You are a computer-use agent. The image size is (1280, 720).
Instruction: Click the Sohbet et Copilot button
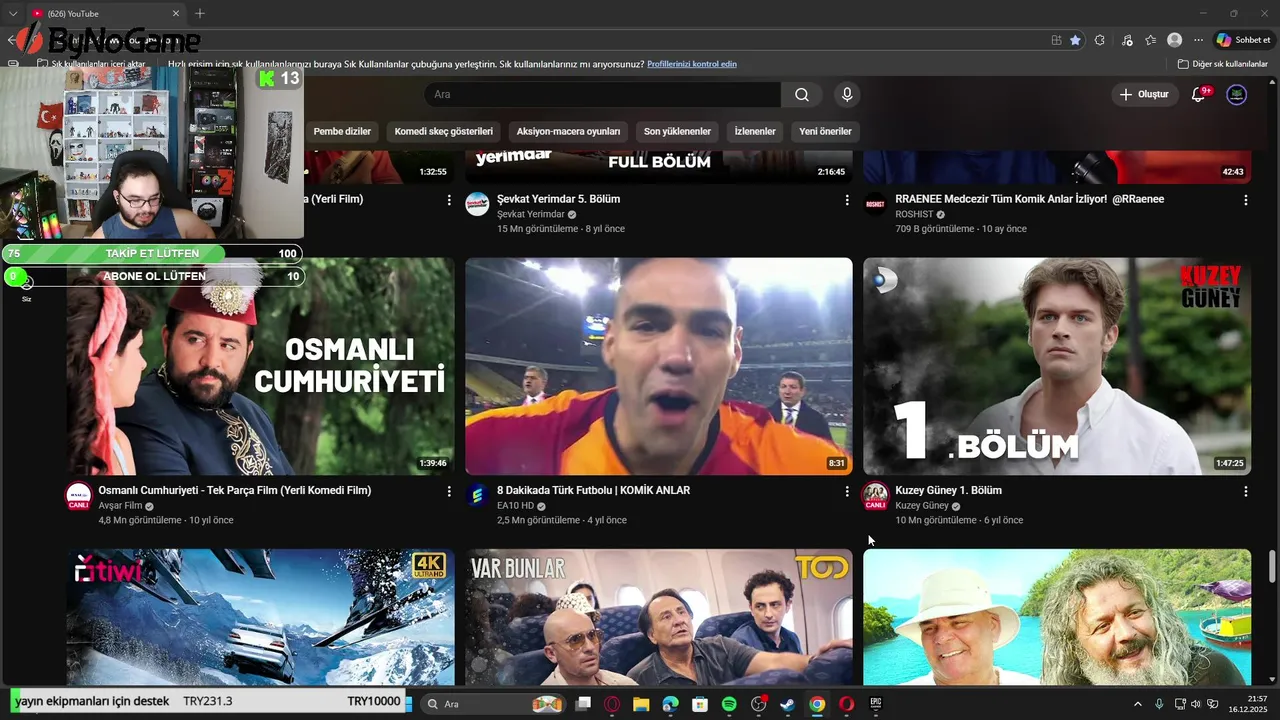click(1243, 40)
